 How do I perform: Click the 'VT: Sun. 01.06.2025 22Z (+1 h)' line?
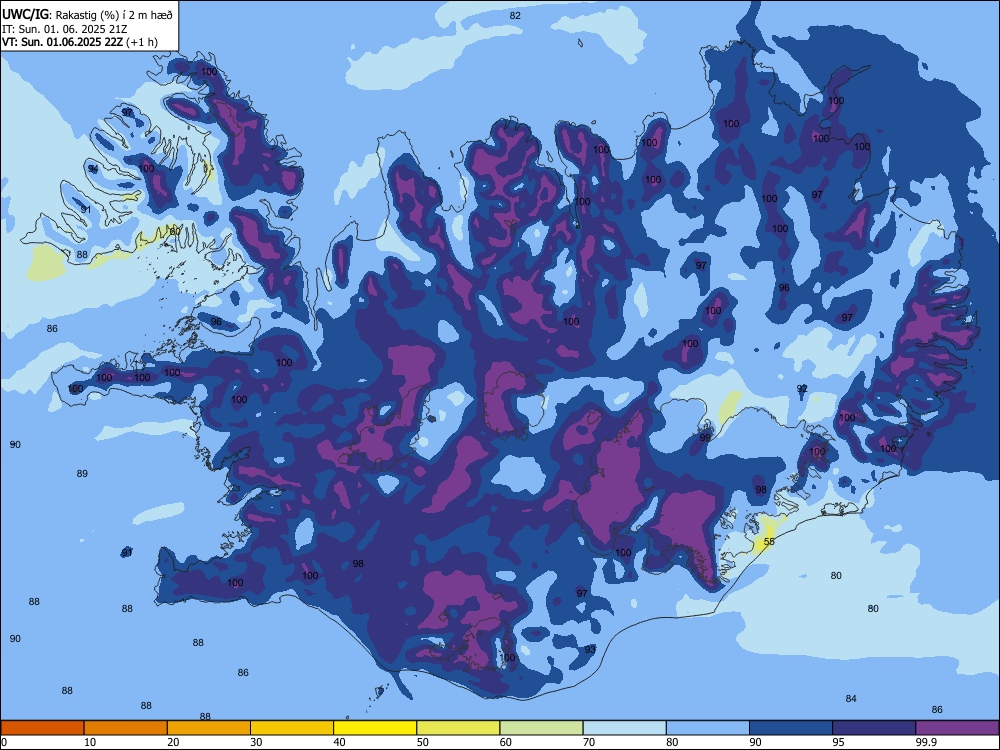point(80,42)
